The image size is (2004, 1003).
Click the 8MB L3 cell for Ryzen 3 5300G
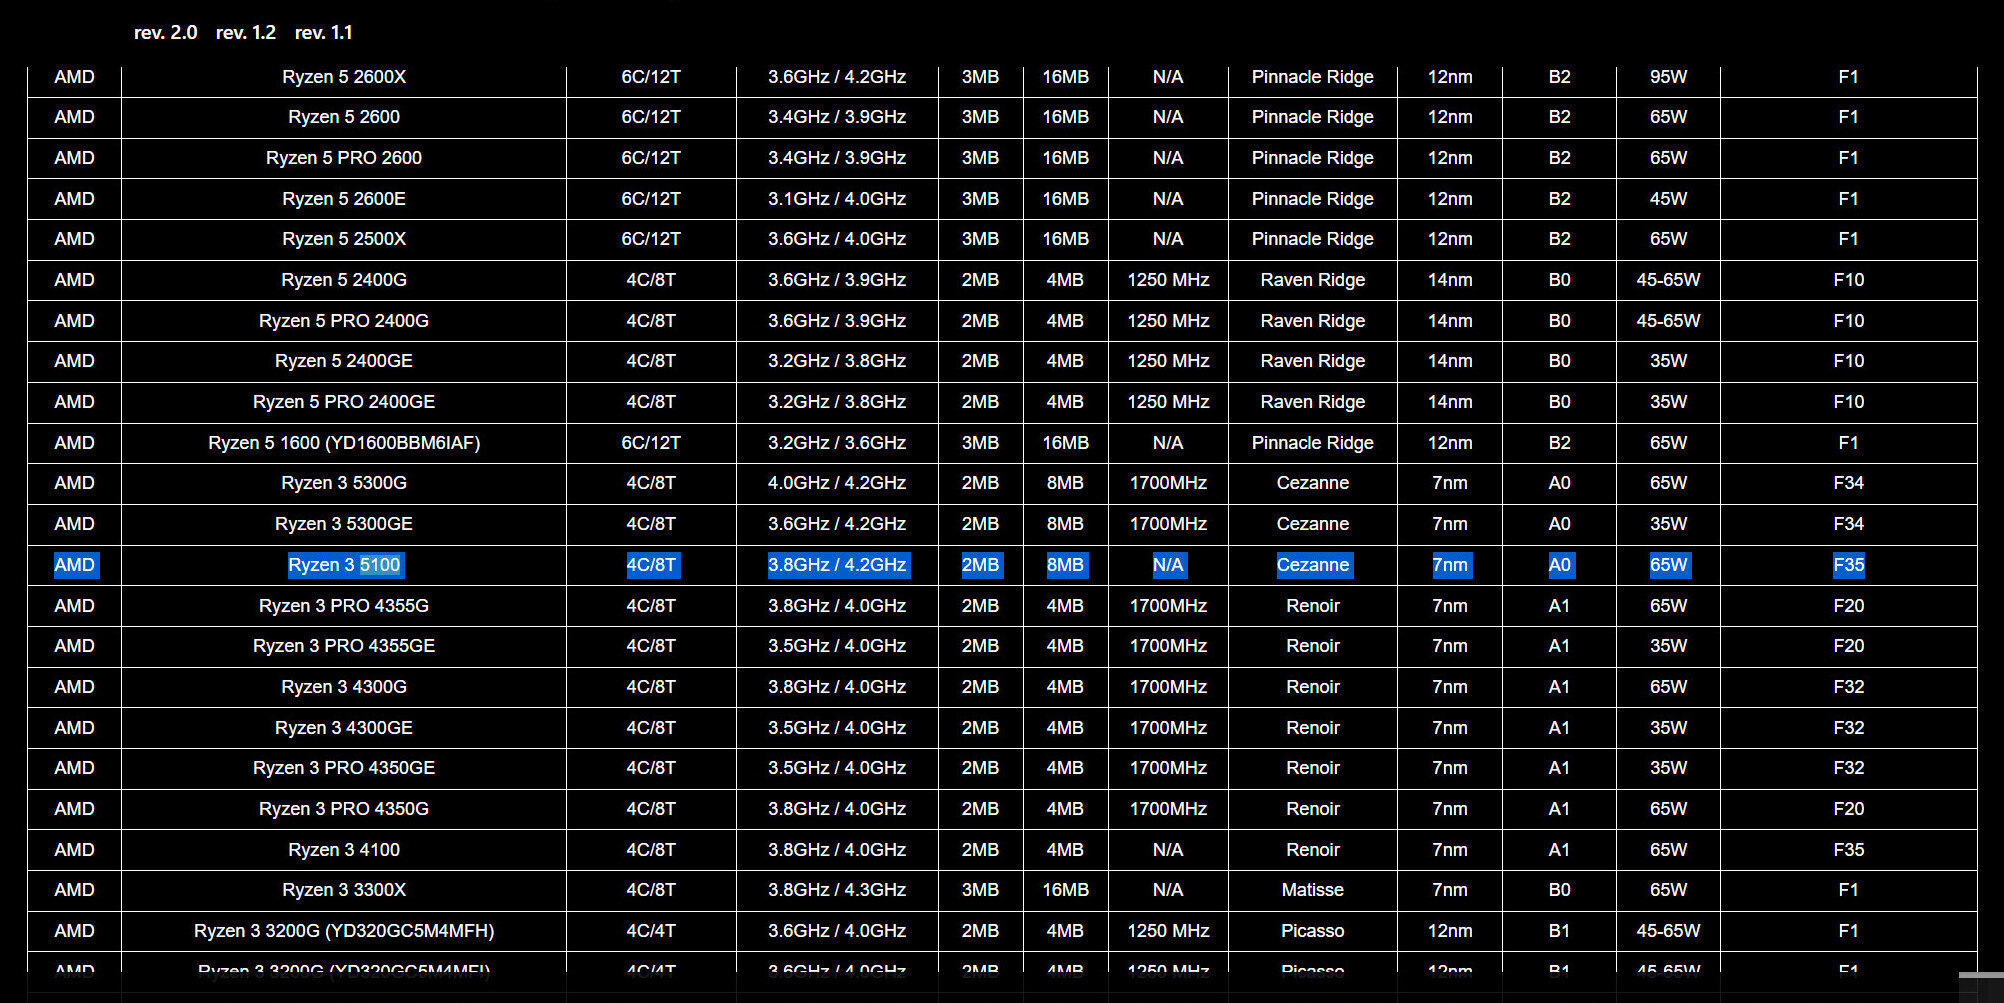coord(1066,483)
